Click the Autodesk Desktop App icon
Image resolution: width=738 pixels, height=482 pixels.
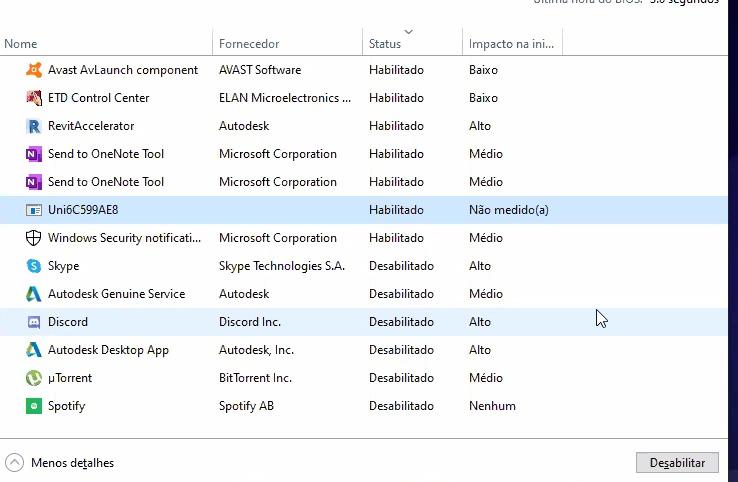33,350
